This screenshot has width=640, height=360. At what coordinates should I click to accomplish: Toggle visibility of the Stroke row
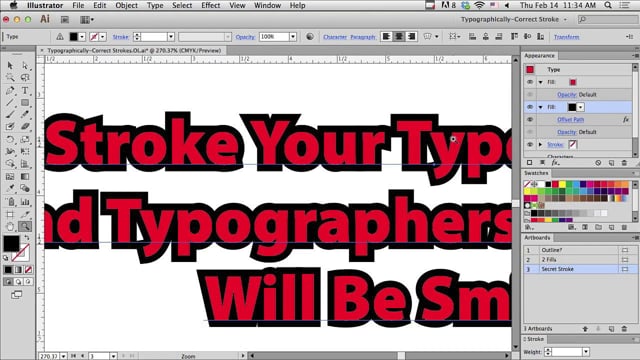pyautogui.click(x=530, y=144)
